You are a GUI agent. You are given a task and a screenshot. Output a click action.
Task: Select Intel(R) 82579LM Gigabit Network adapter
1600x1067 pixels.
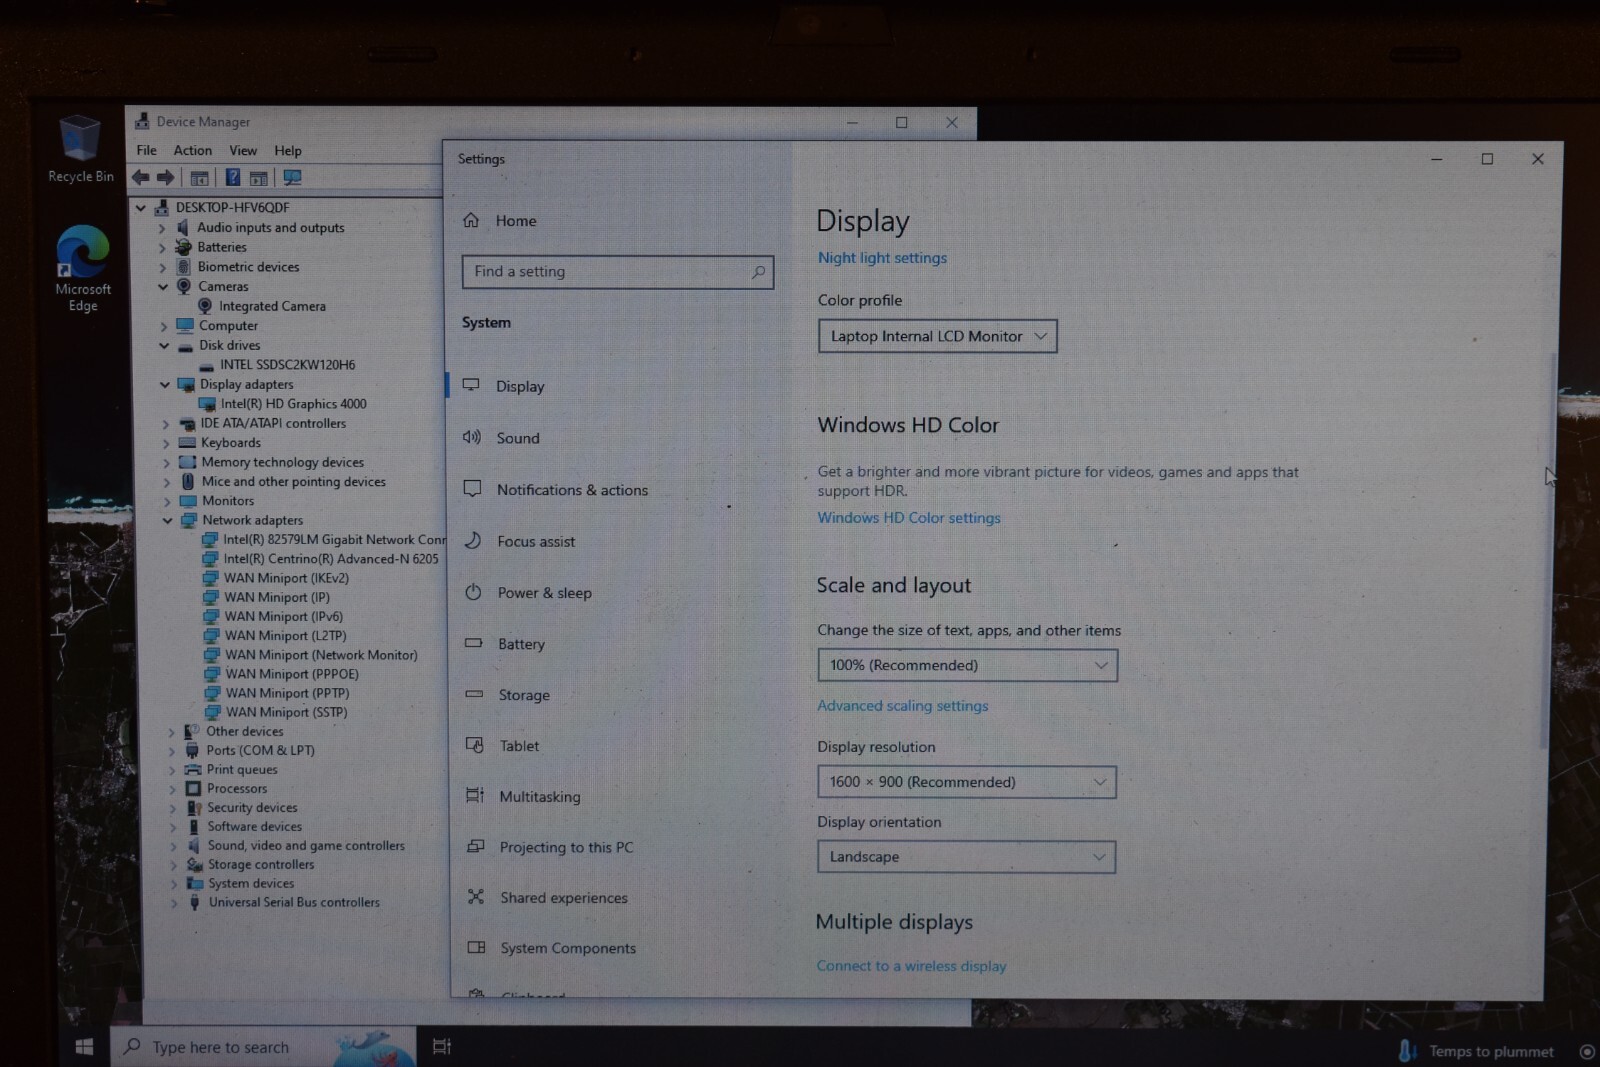pos(334,540)
